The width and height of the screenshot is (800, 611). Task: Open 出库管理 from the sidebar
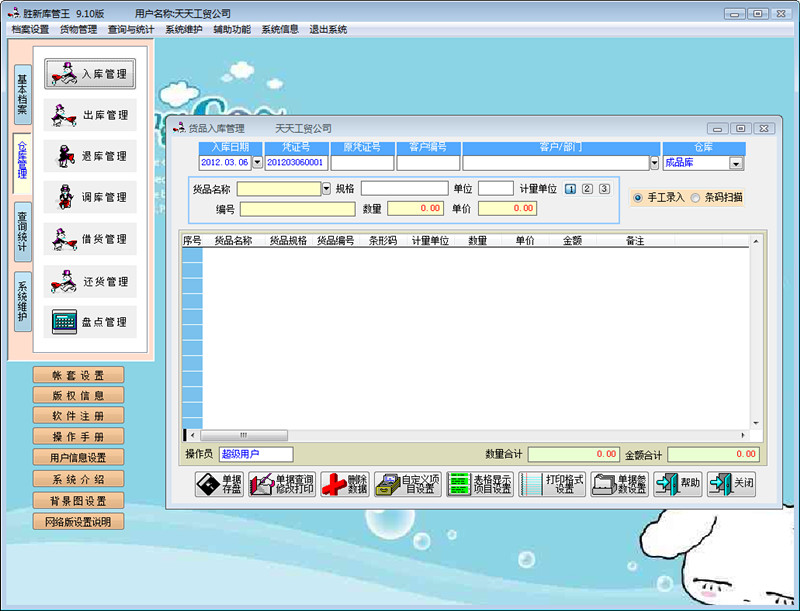click(x=91, y=115)
